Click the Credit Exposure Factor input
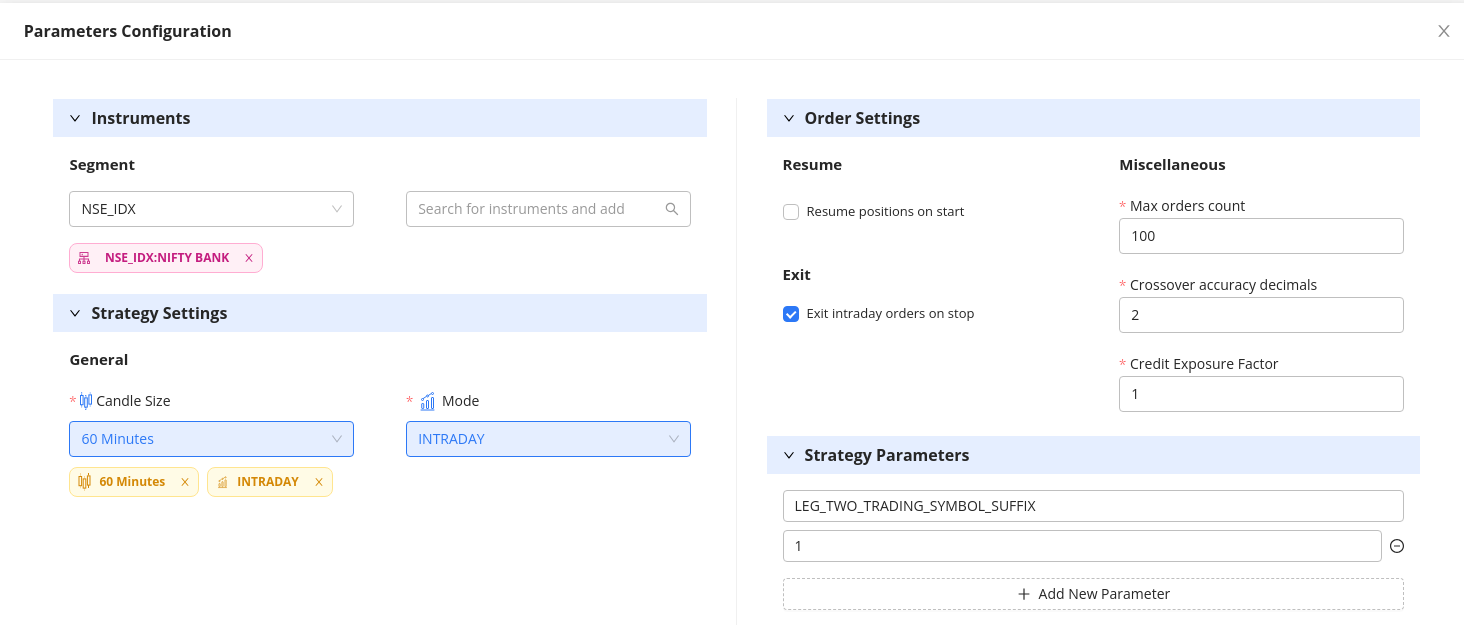Screen dimensions: 1464x630 click(x=1261, y=394)
